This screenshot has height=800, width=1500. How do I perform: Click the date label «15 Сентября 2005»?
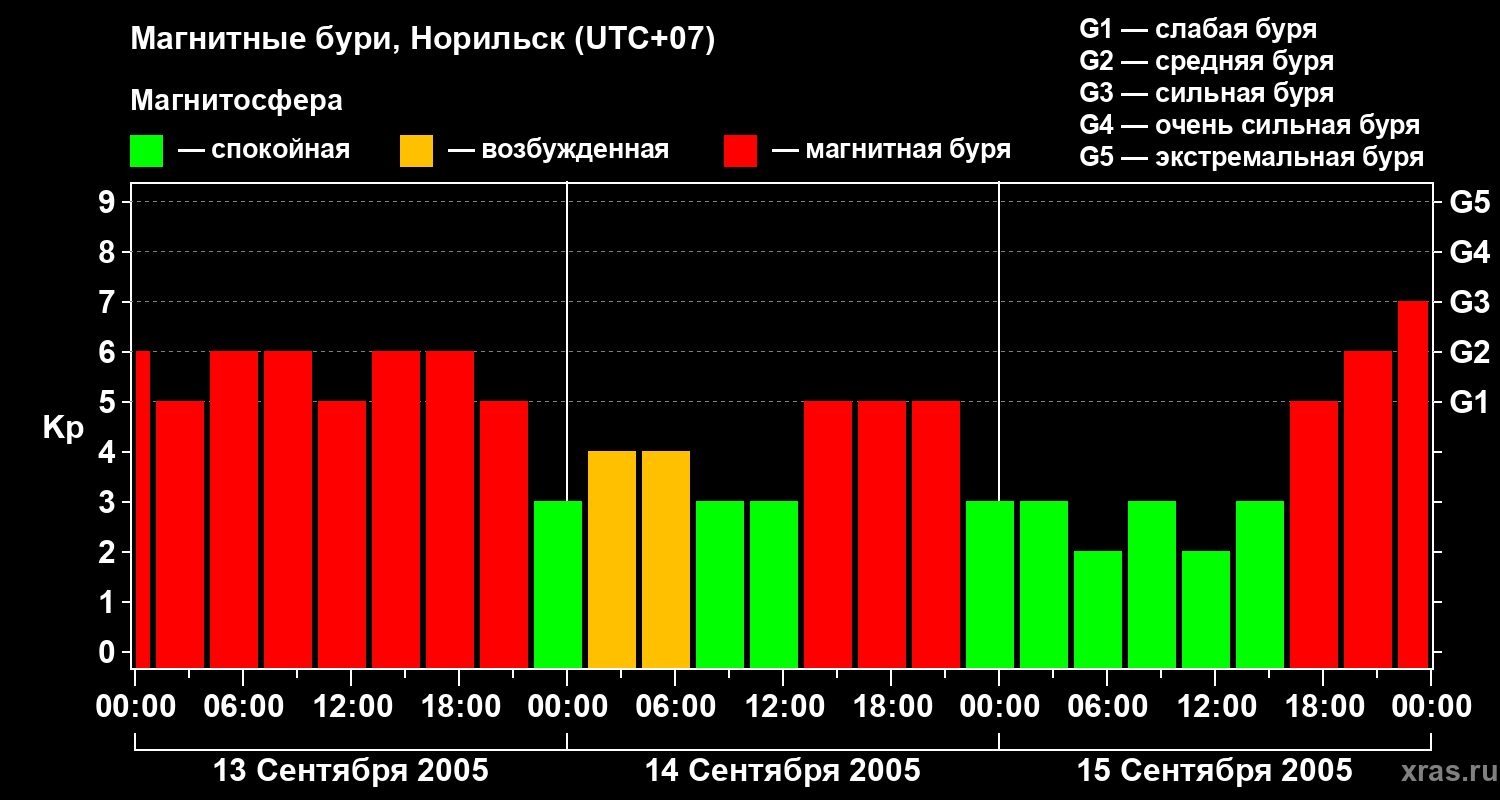coord(1215,771)
